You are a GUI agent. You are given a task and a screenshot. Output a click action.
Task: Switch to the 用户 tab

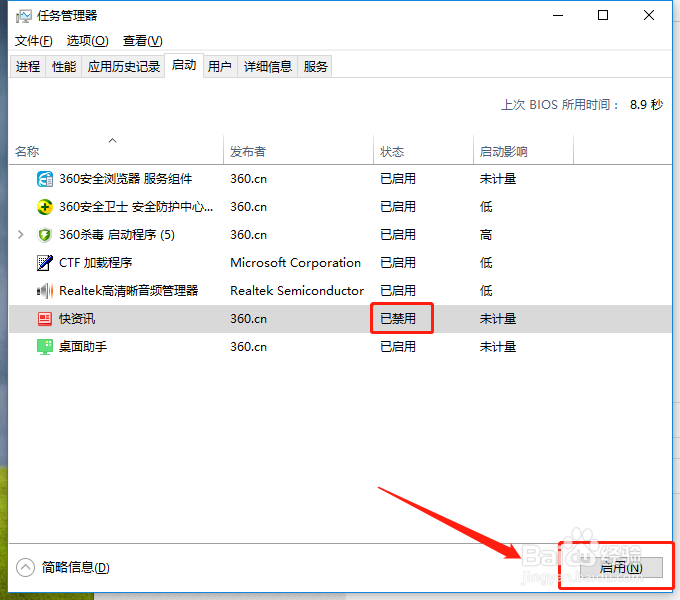[x=220, y=66]
